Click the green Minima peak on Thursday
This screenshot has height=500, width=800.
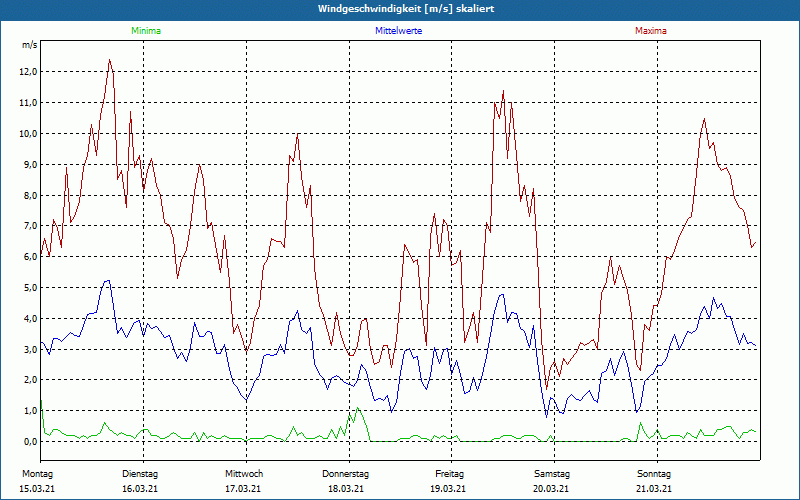358,408
